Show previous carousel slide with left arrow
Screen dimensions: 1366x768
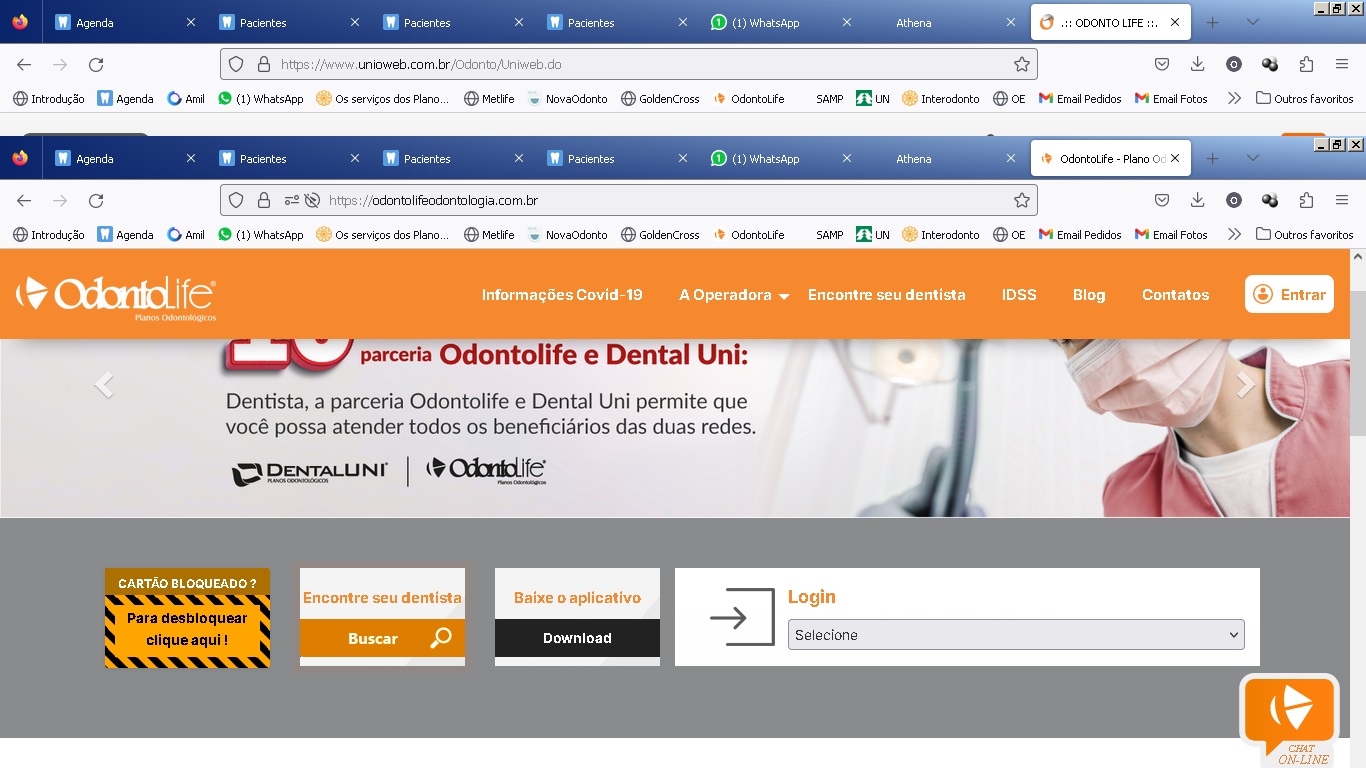(x=103, y=385)
